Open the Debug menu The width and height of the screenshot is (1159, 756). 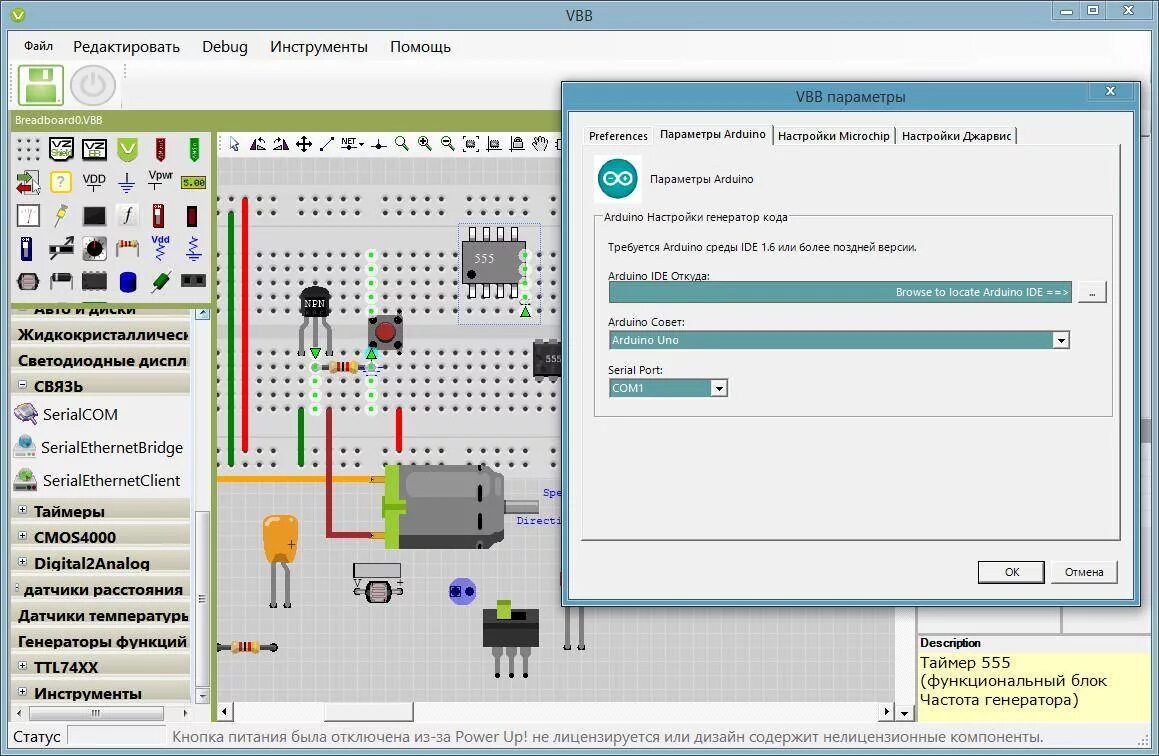[x=225, y=47]
